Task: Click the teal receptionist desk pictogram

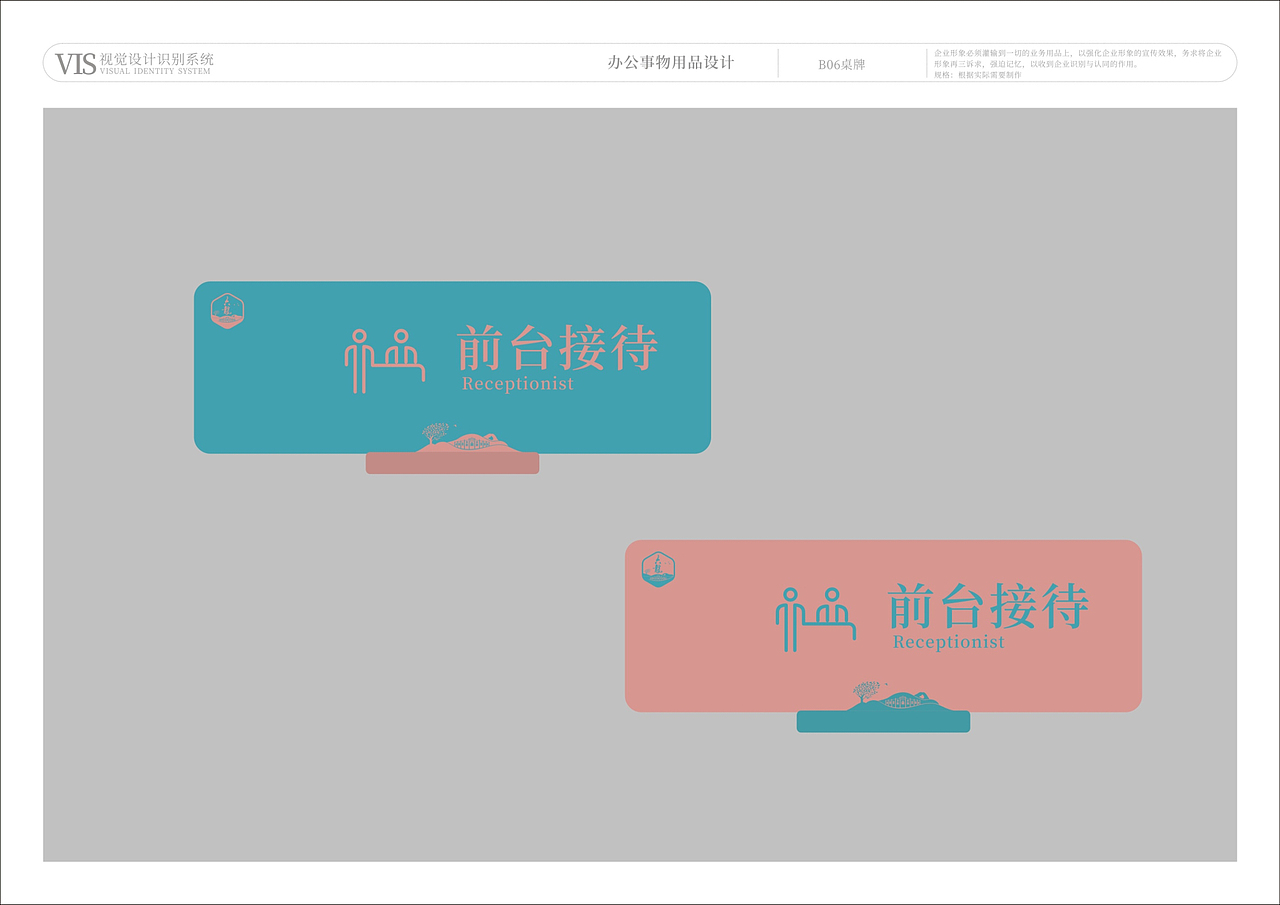Action: [815, 618]
